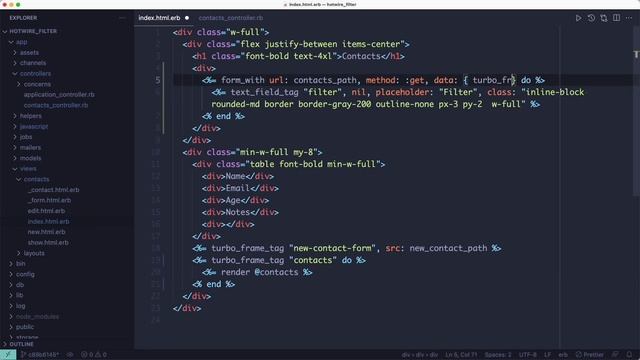640x360 pixels.
Task: Click the 'new-contact-form' string in code
Action: click(332, 248)
